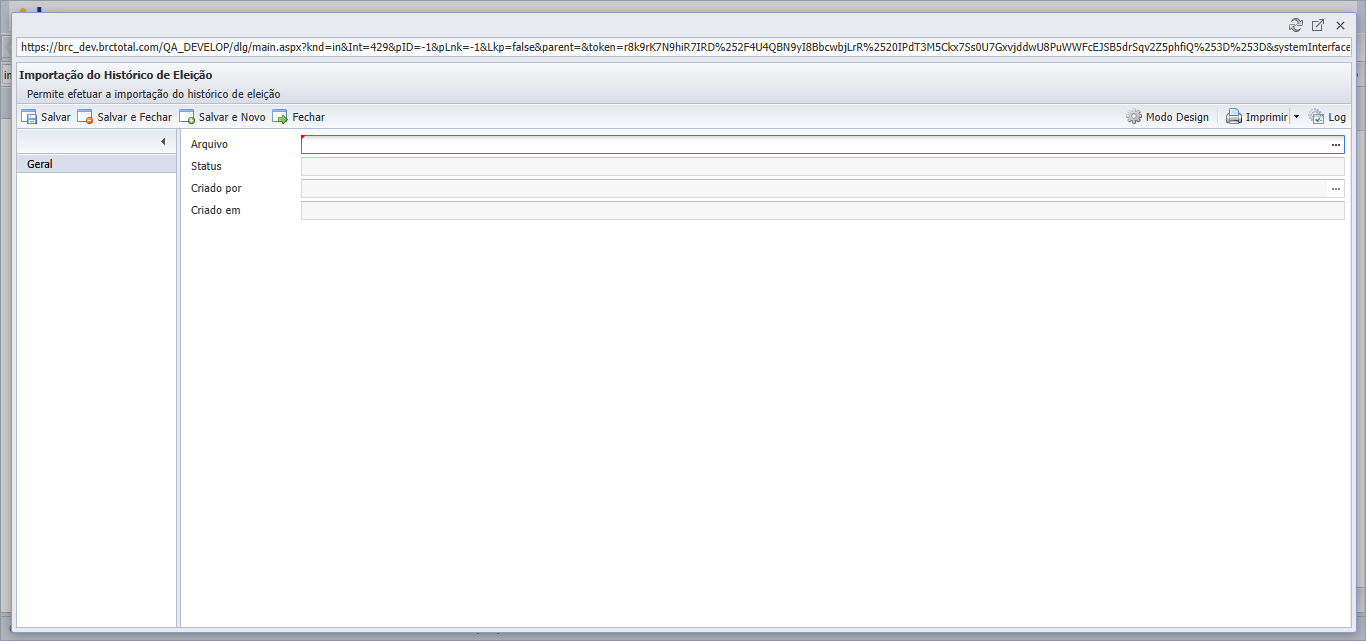
Task: Click the Fechar button label
Action: 309,117
